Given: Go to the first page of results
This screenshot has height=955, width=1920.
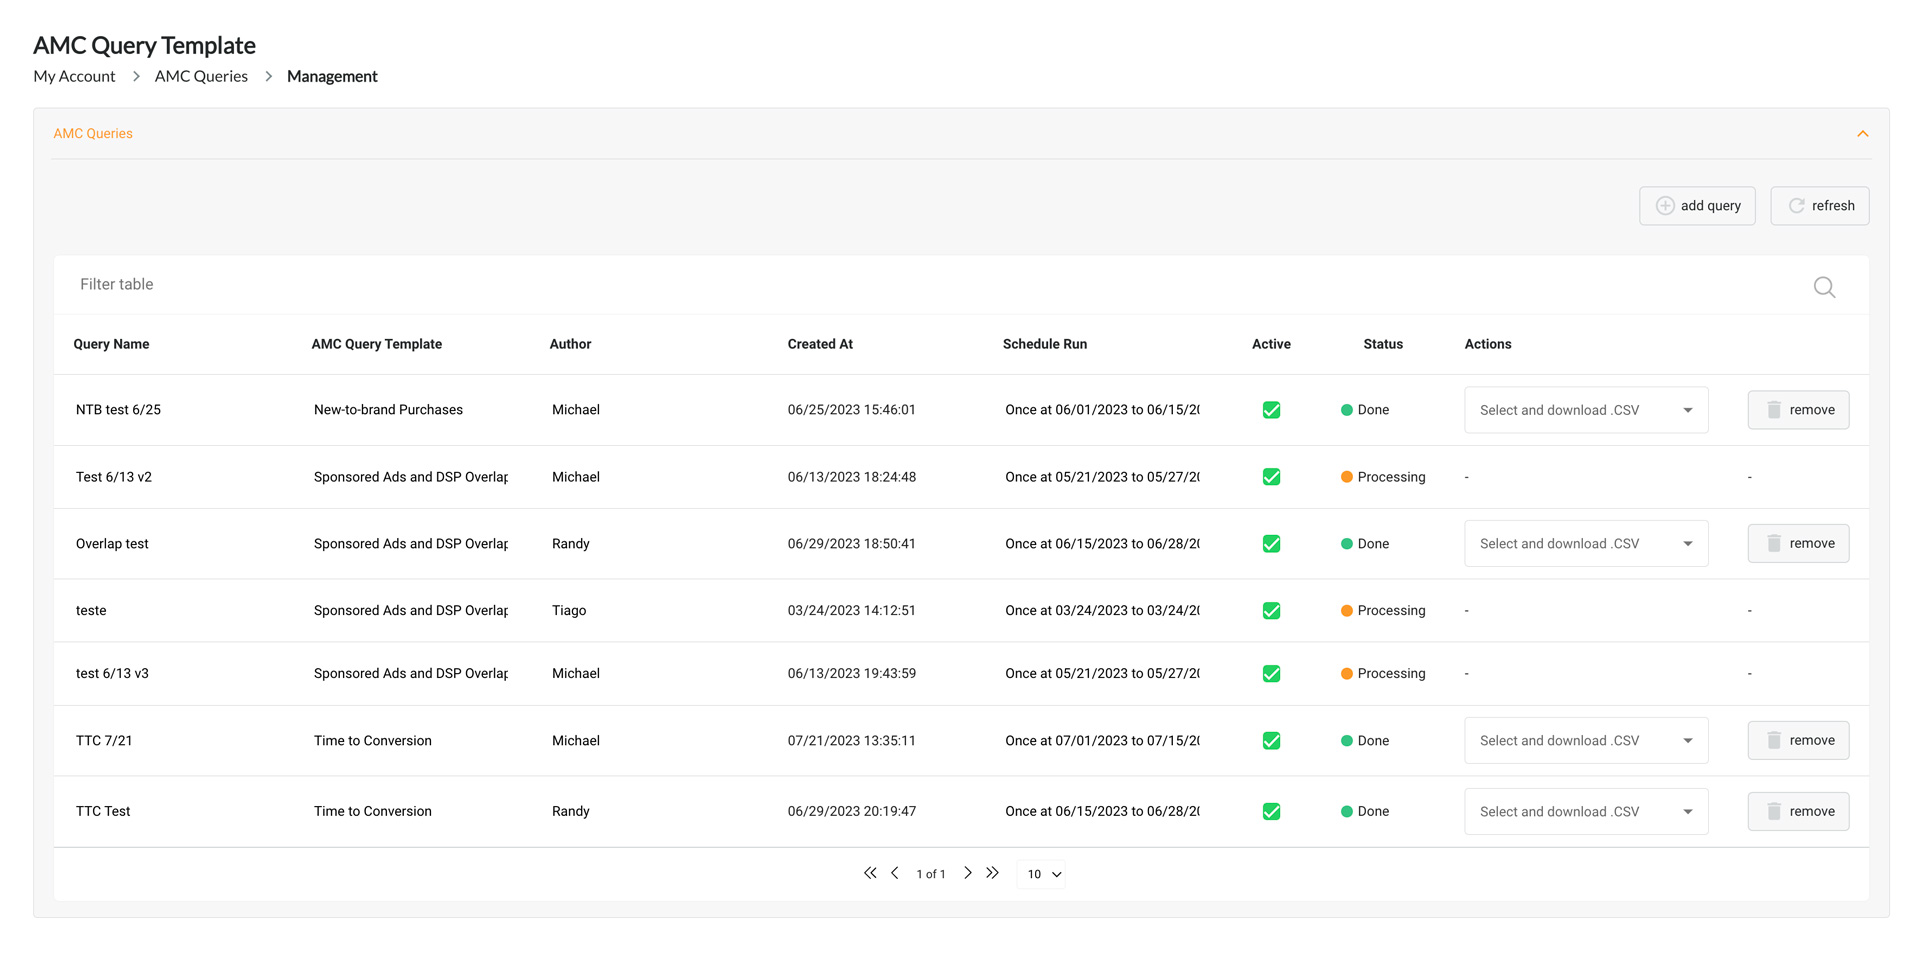Looking at the screenshot, I should click(870, 873).
